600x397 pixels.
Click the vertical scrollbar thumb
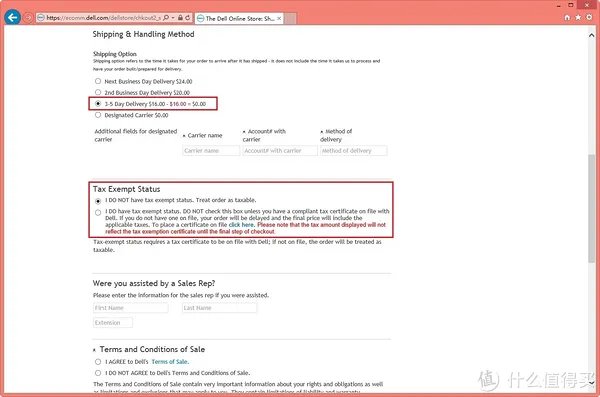592,209
